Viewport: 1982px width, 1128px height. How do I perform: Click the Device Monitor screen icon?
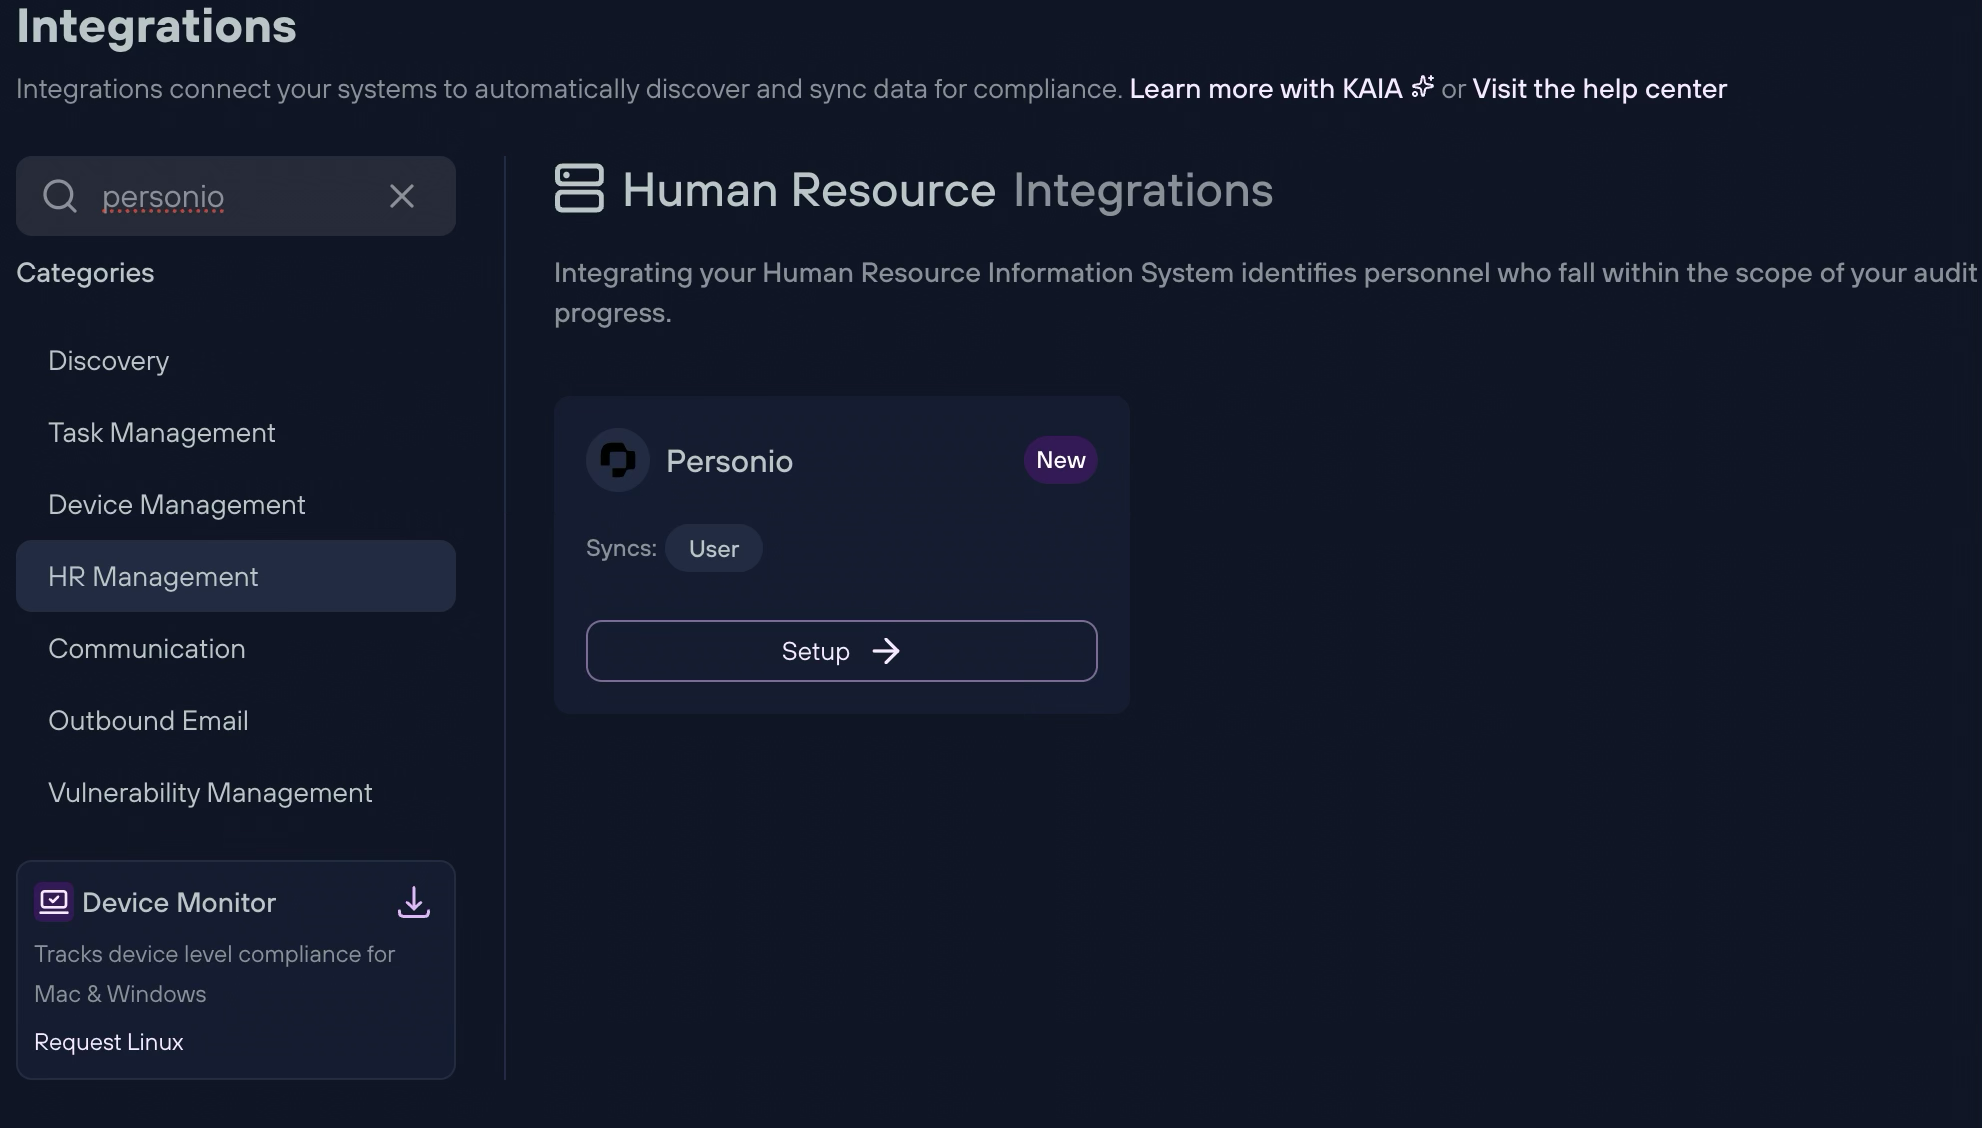click(x=54, y=902)
